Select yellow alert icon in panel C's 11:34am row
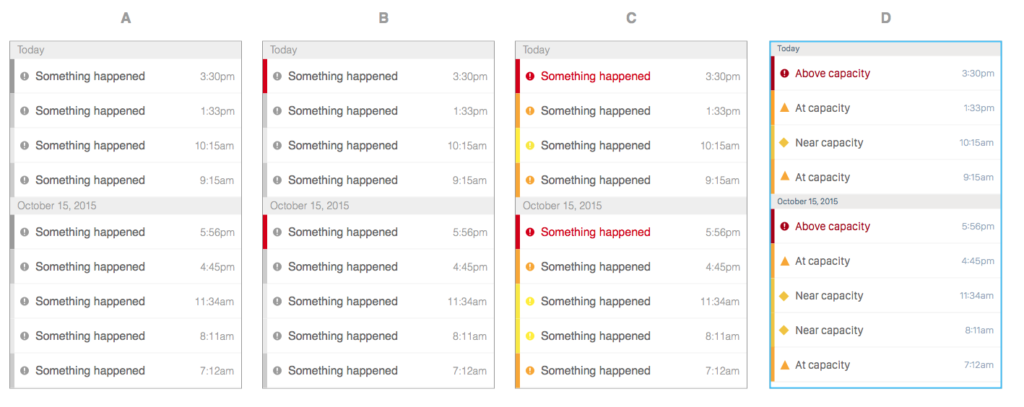1024x407 pixels. pyautogui.click(x=530, y=301)
